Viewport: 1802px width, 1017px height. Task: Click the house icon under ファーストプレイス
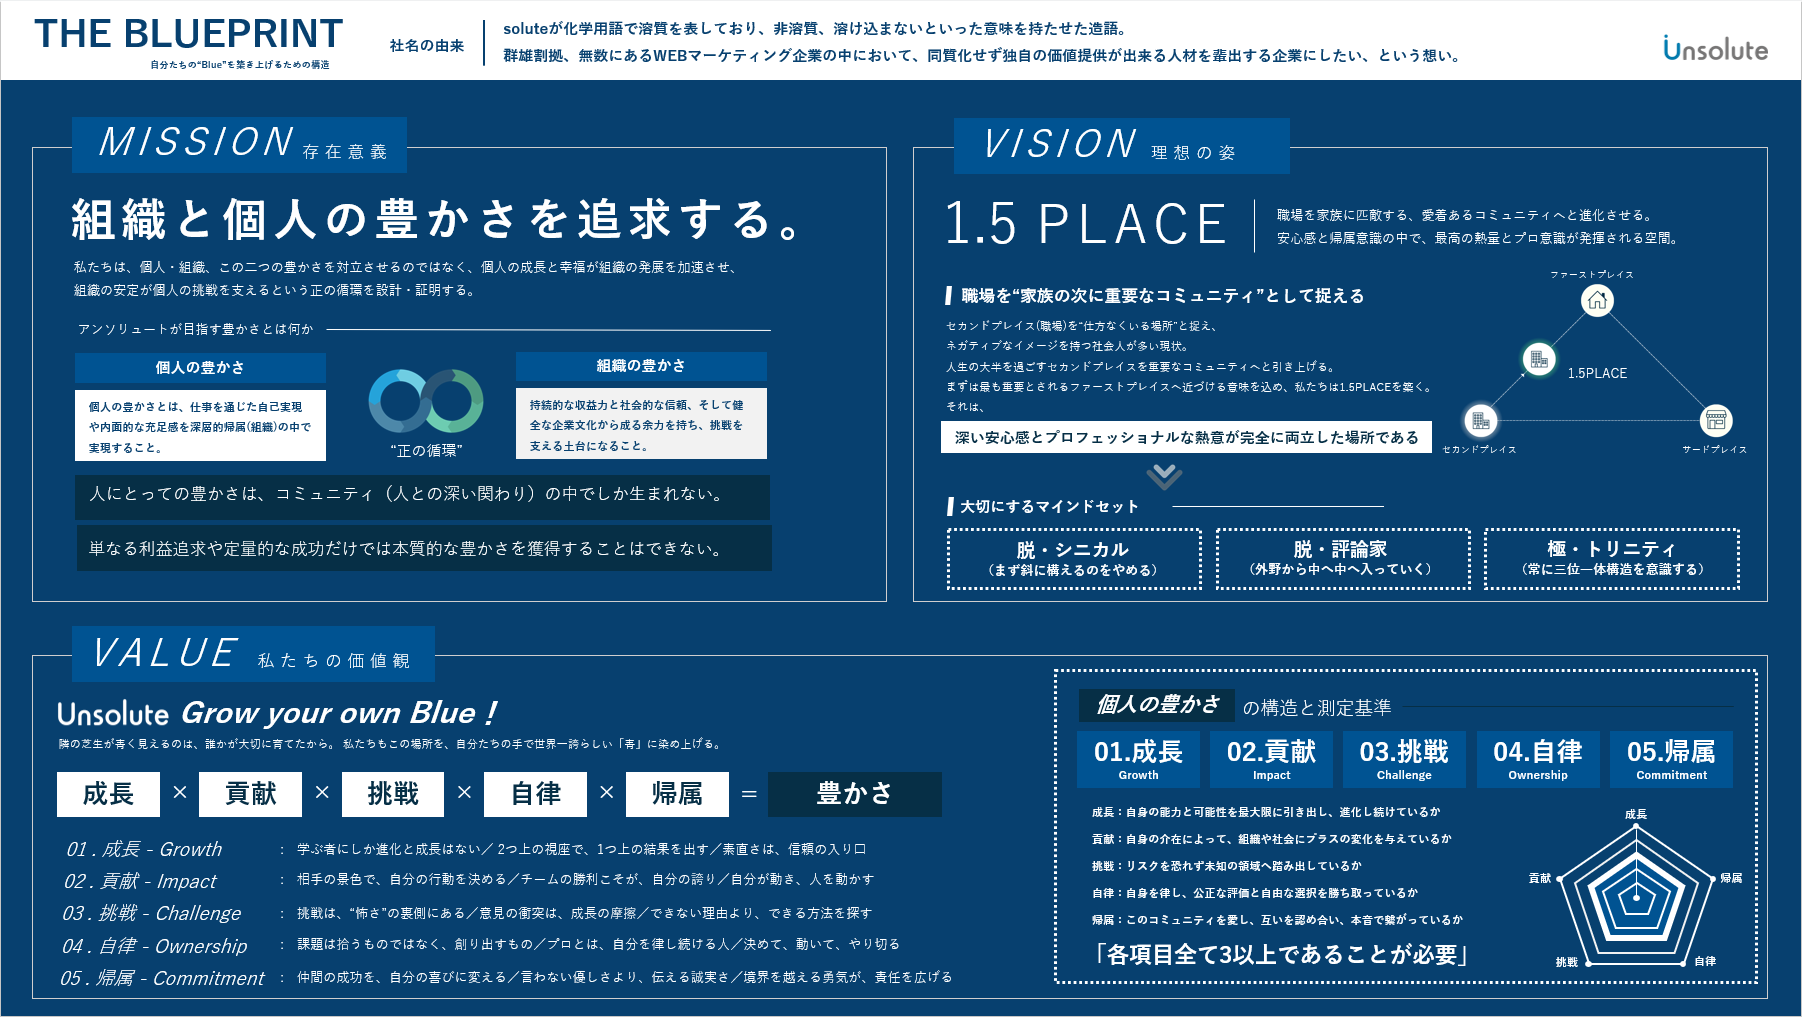coord(1597,300)
